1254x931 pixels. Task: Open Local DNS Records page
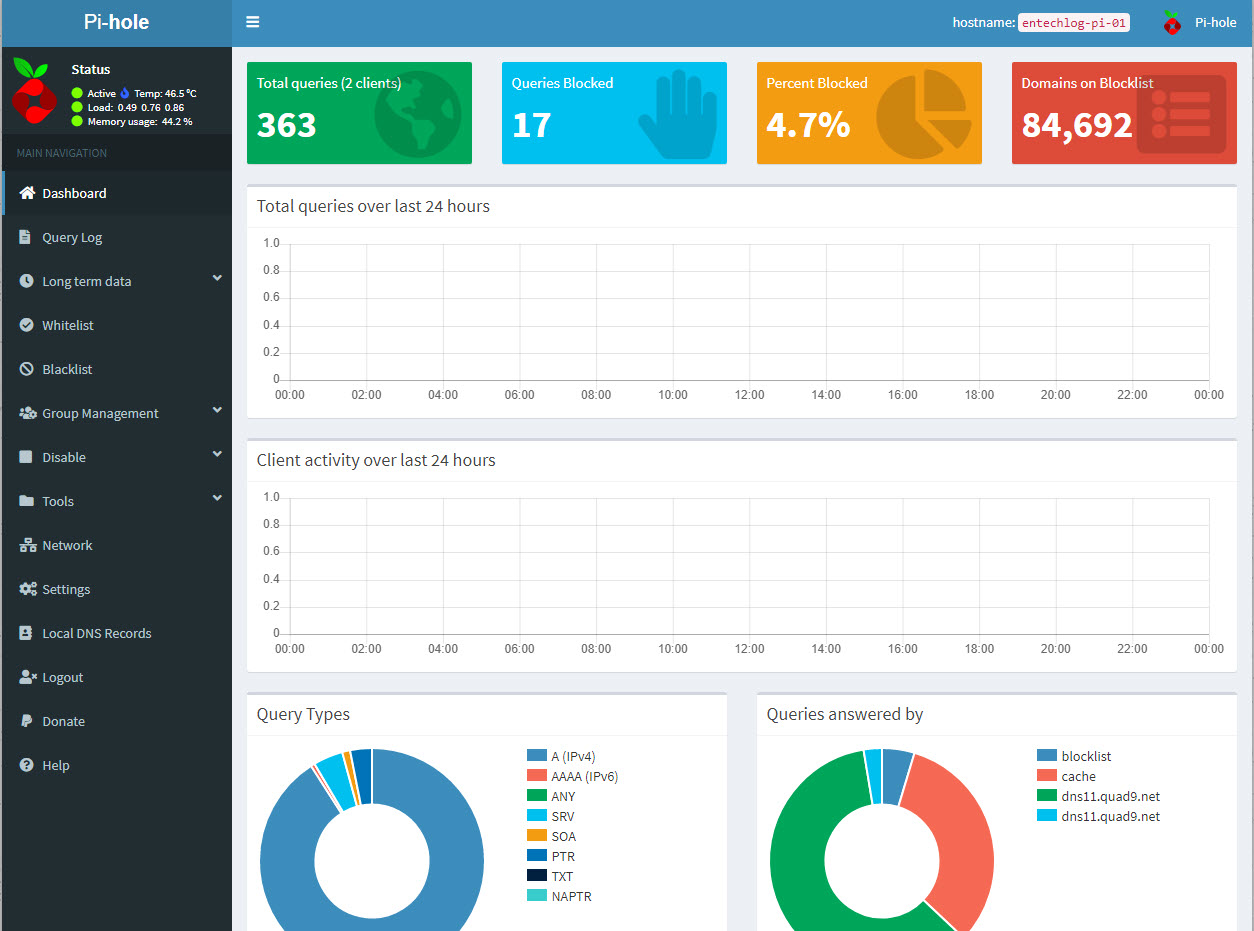(x=96, y=633)
